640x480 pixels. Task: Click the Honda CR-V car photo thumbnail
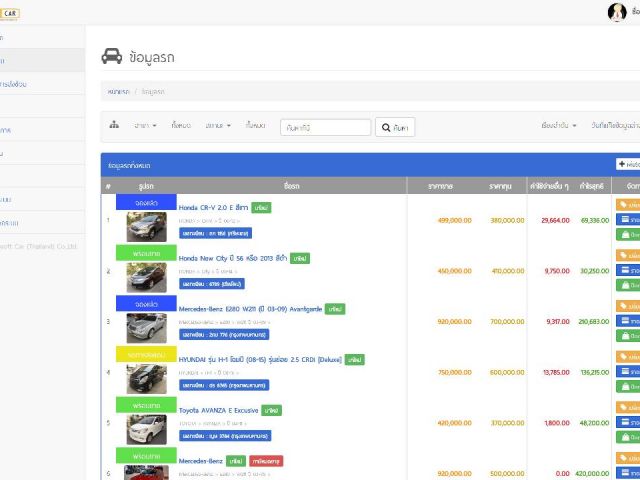147,227
